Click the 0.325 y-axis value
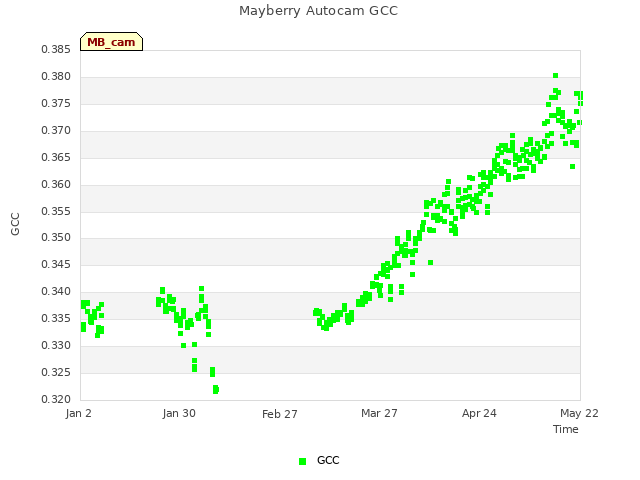Image resolution: width=640 pixels, height=480 pixels. pos(56,372)
